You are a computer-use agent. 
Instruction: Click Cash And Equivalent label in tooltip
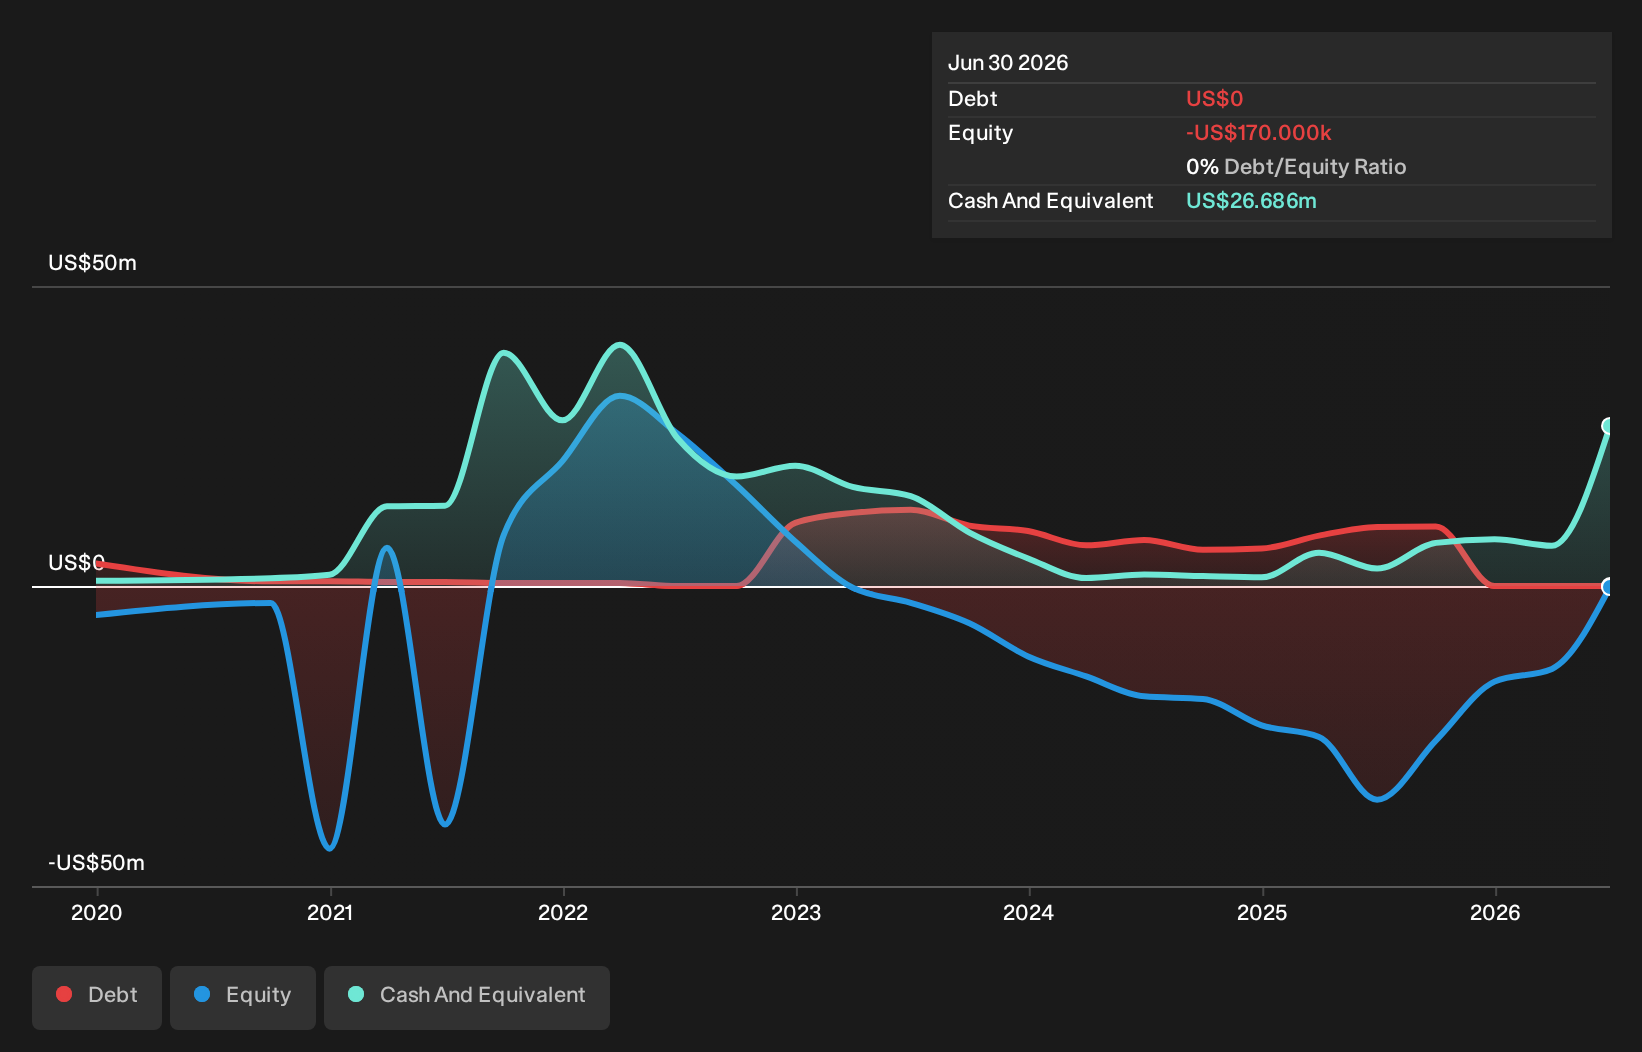pos(1051,201)
